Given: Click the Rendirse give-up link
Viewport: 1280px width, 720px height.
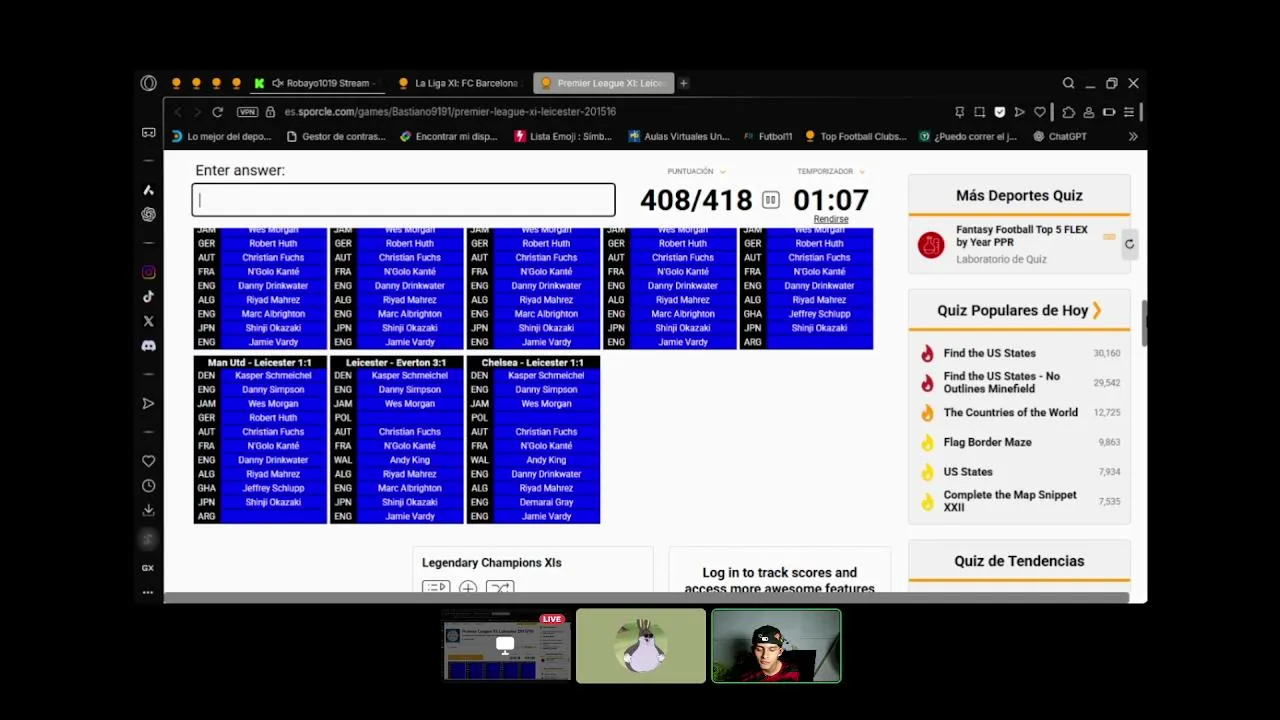Looking at the screenshot, I should (x=831, y=219).
